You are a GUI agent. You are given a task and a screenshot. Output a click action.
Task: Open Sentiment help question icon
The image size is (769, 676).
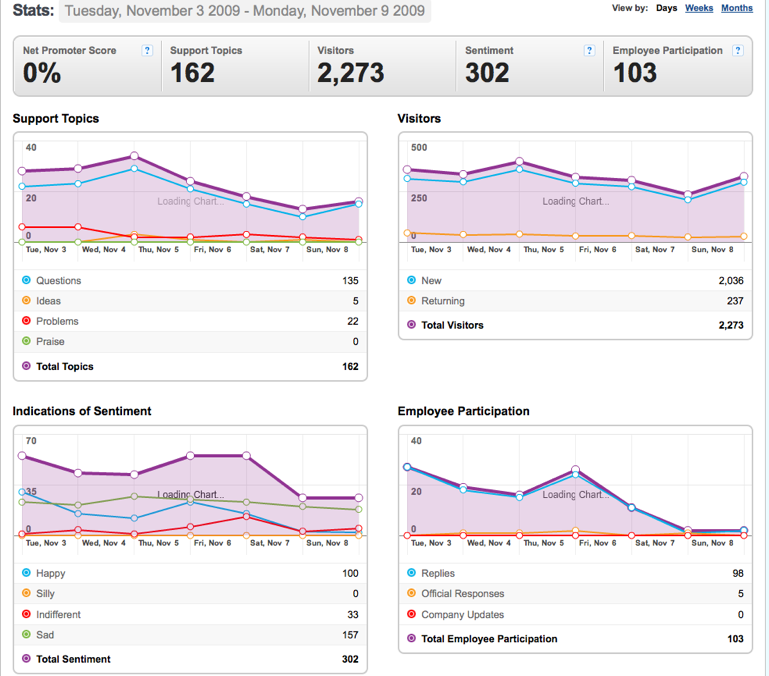pos(589,51)
